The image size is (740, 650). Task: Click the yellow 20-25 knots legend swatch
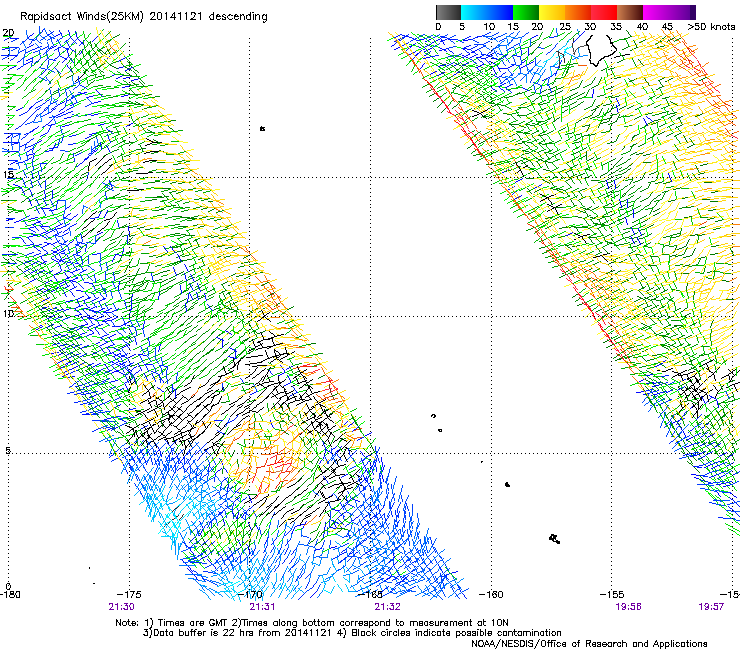point(552,12)
